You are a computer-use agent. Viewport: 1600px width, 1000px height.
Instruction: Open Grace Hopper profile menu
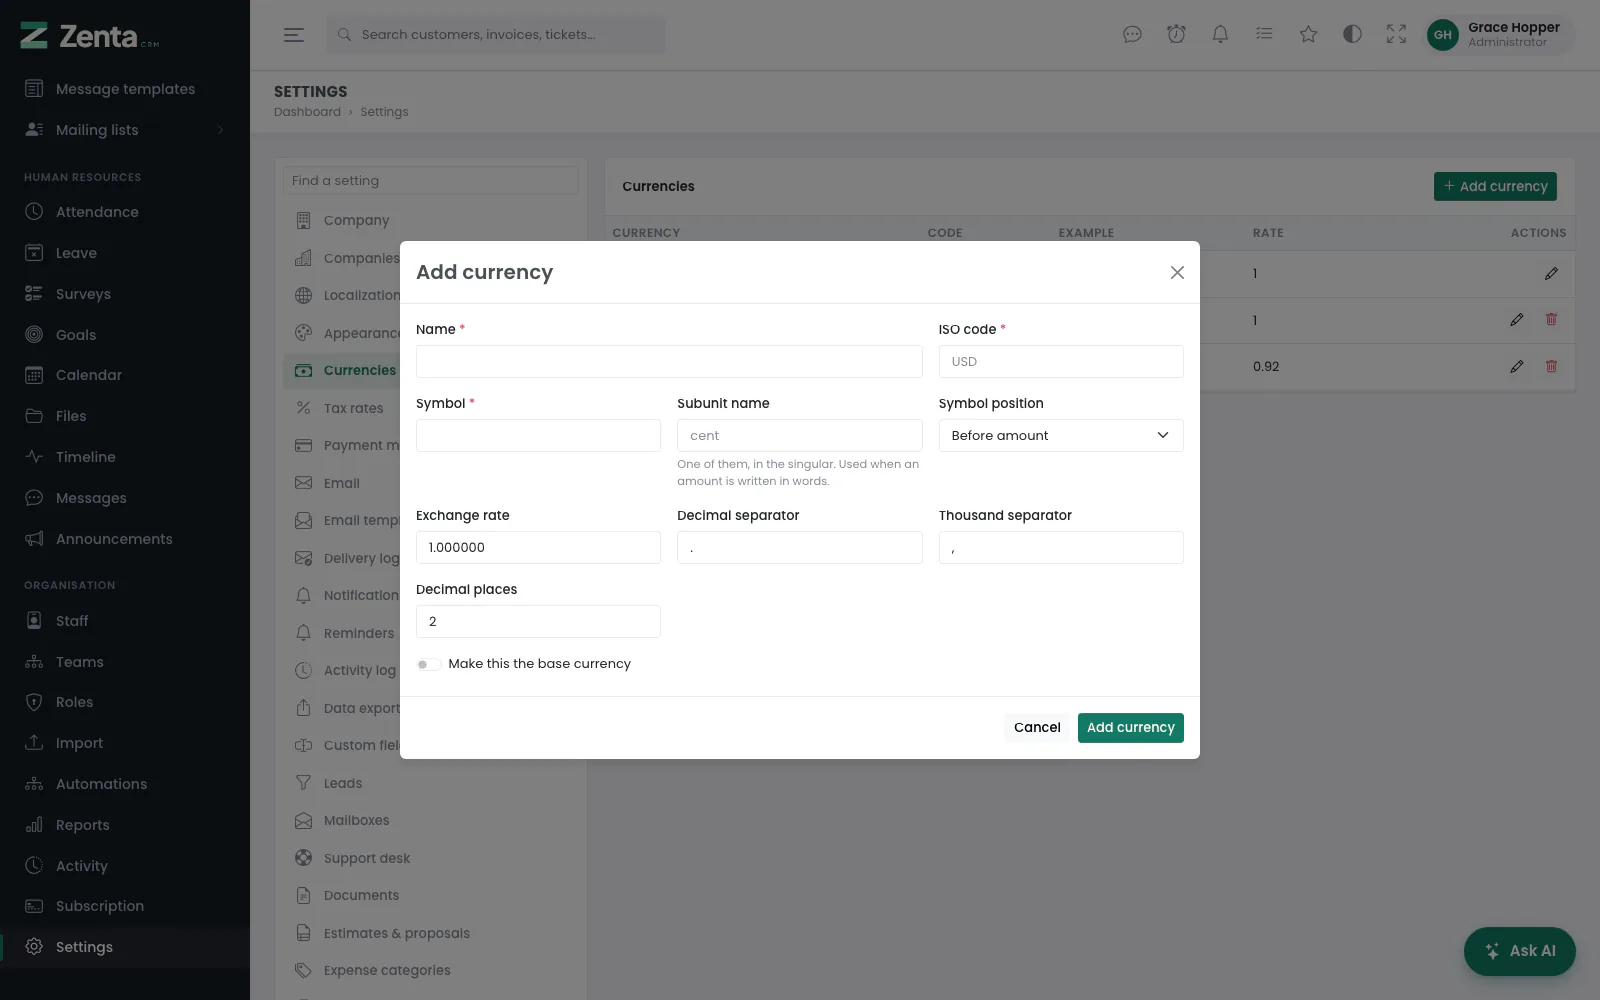tap(1498, 35)
